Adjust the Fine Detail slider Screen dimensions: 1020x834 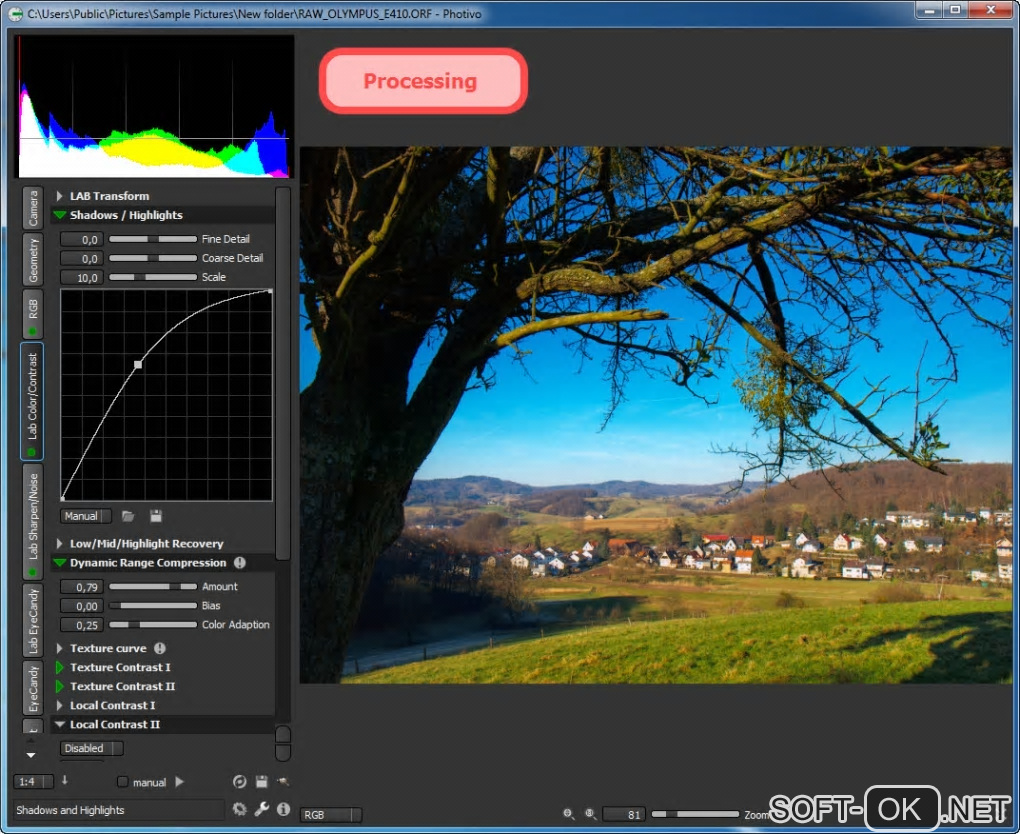[153, 239]
